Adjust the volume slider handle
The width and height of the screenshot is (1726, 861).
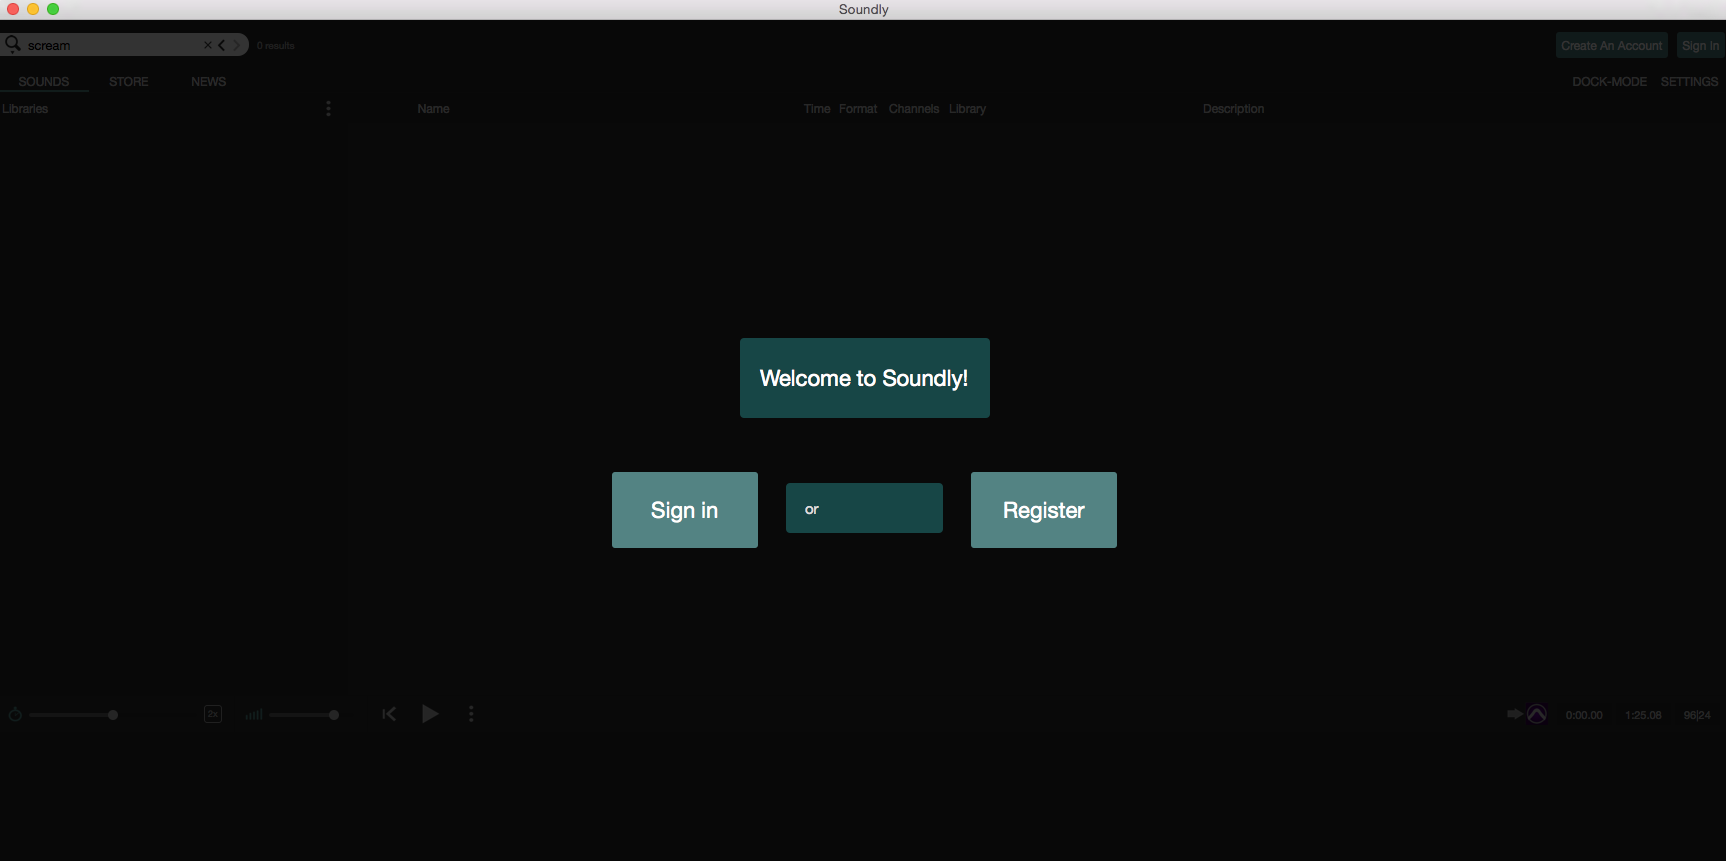click(334, 715)
